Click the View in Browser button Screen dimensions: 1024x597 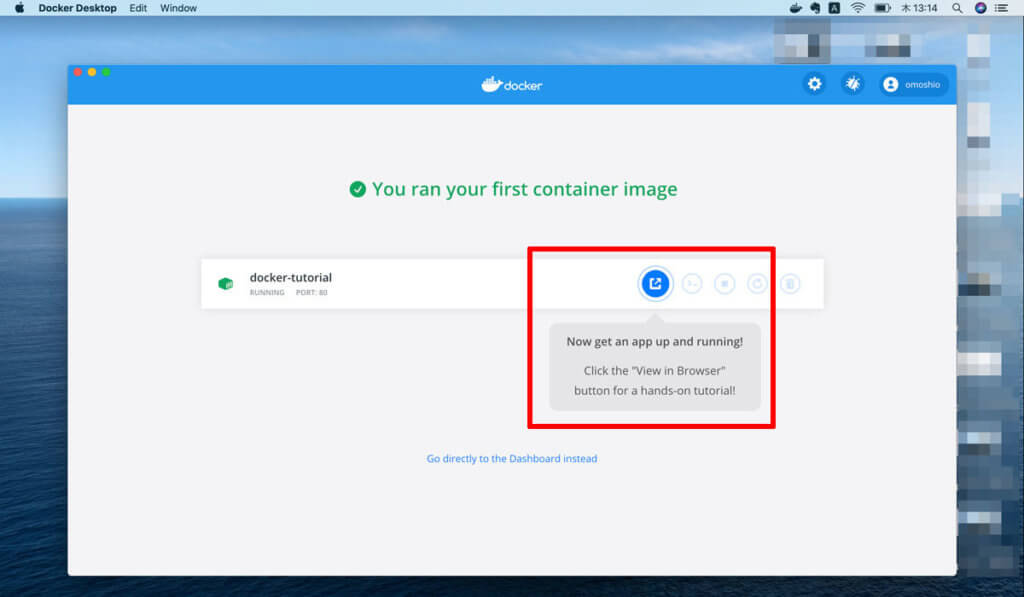pyautogui.click(x=655, y=284)
